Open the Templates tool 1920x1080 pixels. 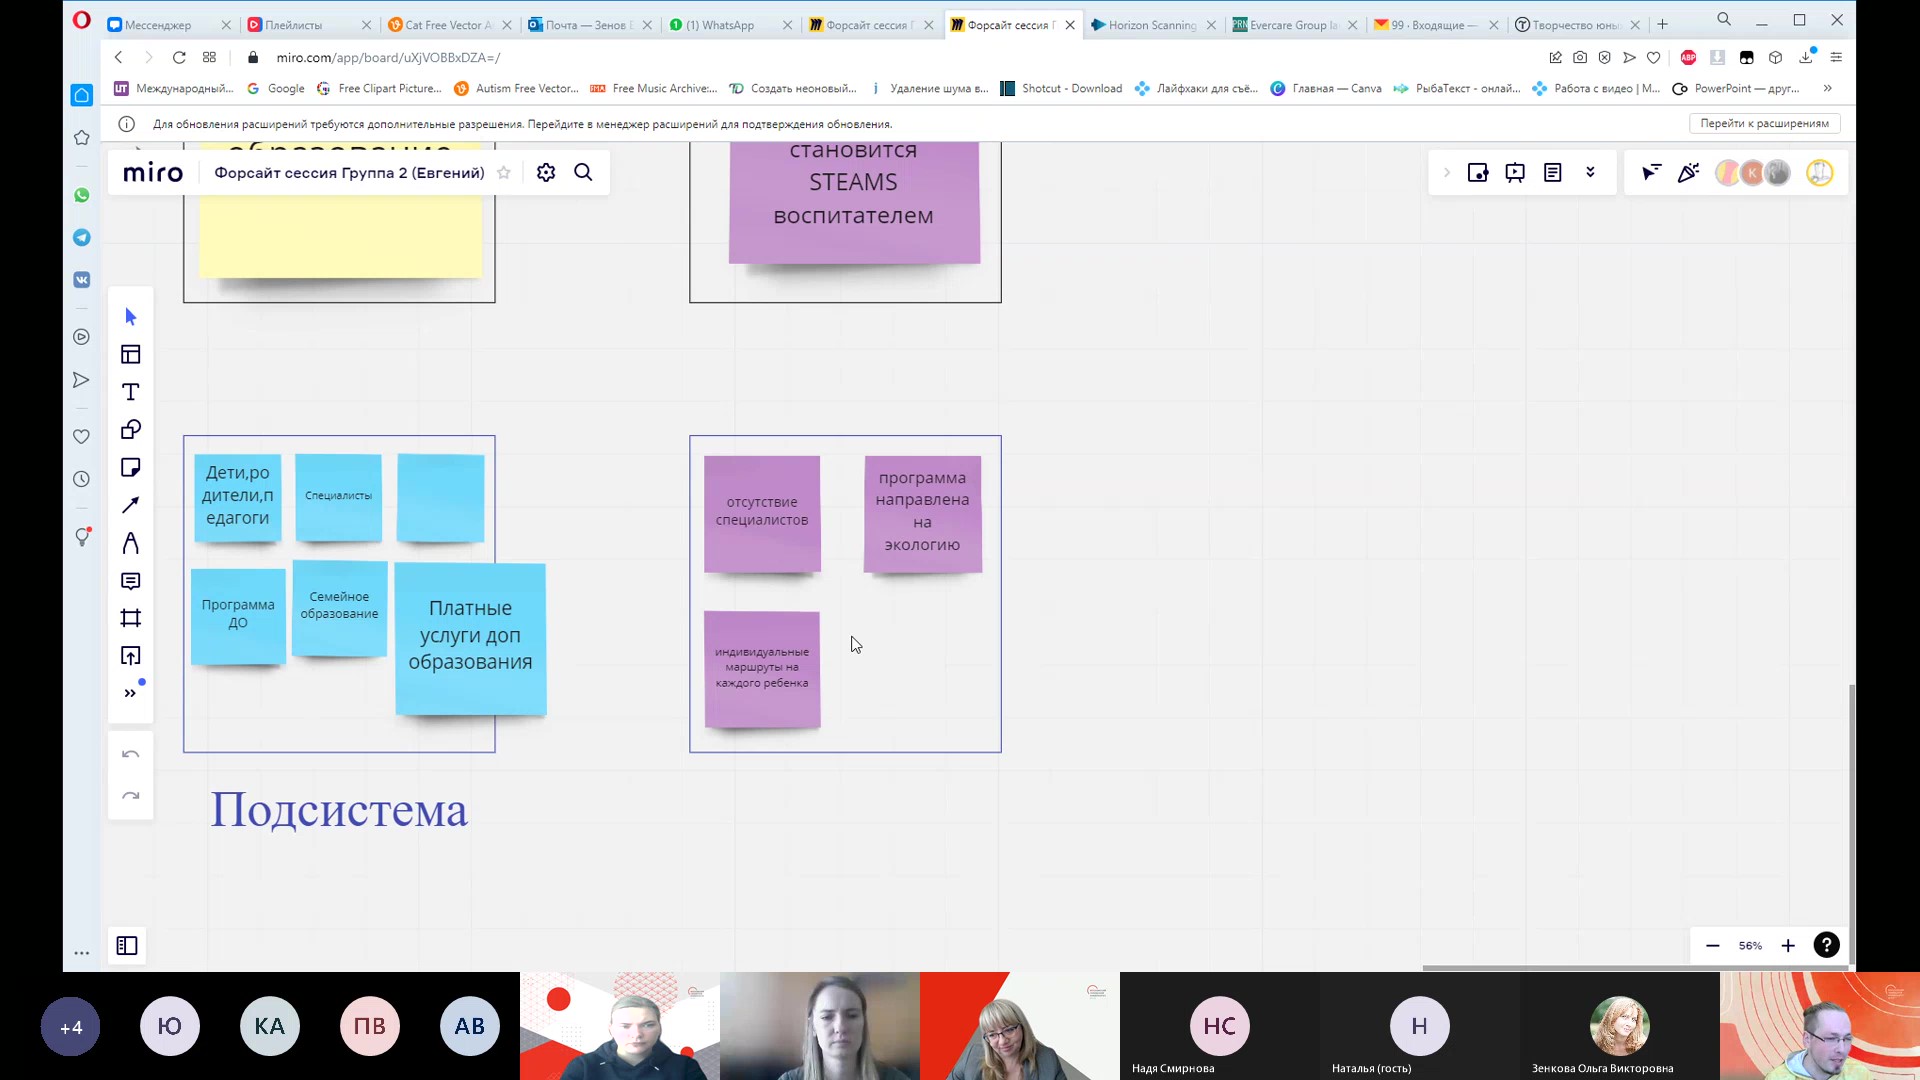point(130,355)
